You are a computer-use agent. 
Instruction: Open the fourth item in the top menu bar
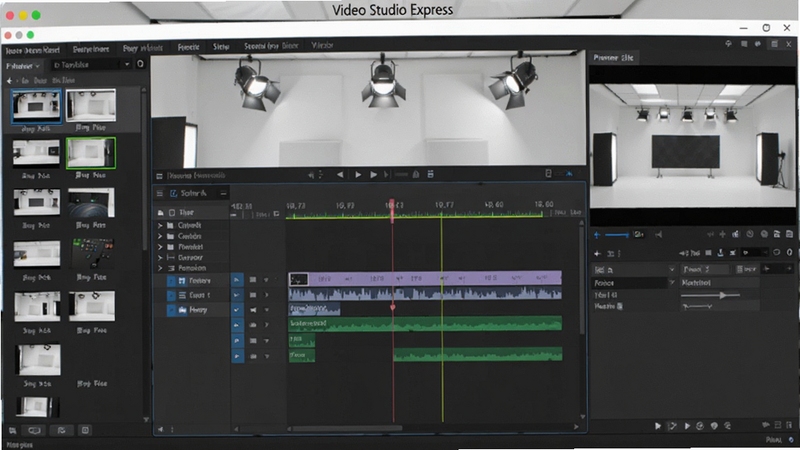coord(188,47)
